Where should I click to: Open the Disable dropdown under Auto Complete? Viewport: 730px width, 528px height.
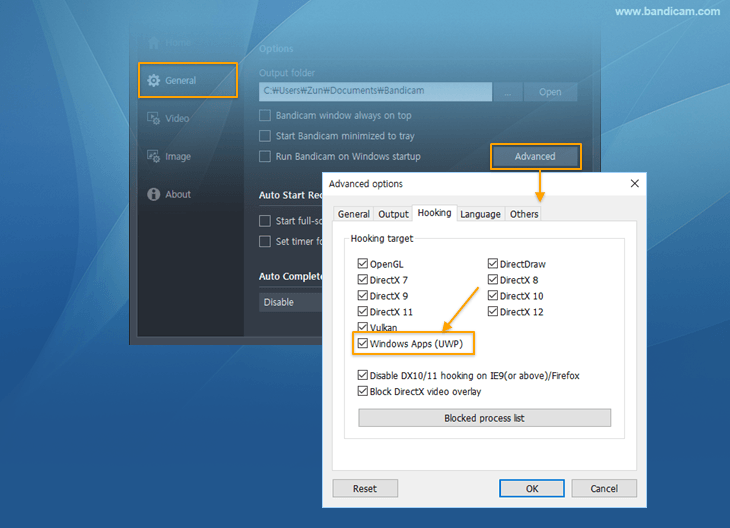coord(291,302)
